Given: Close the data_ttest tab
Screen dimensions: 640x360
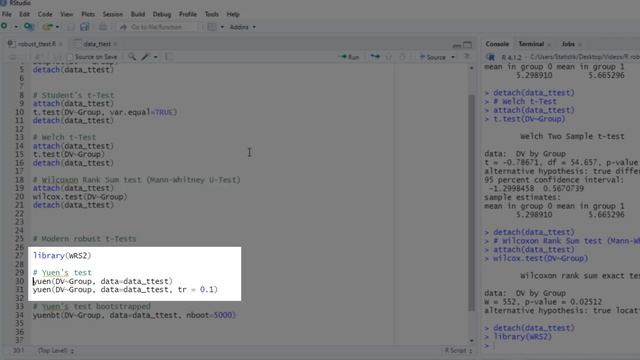Looking at the screenshot, I should pos(116,44).
